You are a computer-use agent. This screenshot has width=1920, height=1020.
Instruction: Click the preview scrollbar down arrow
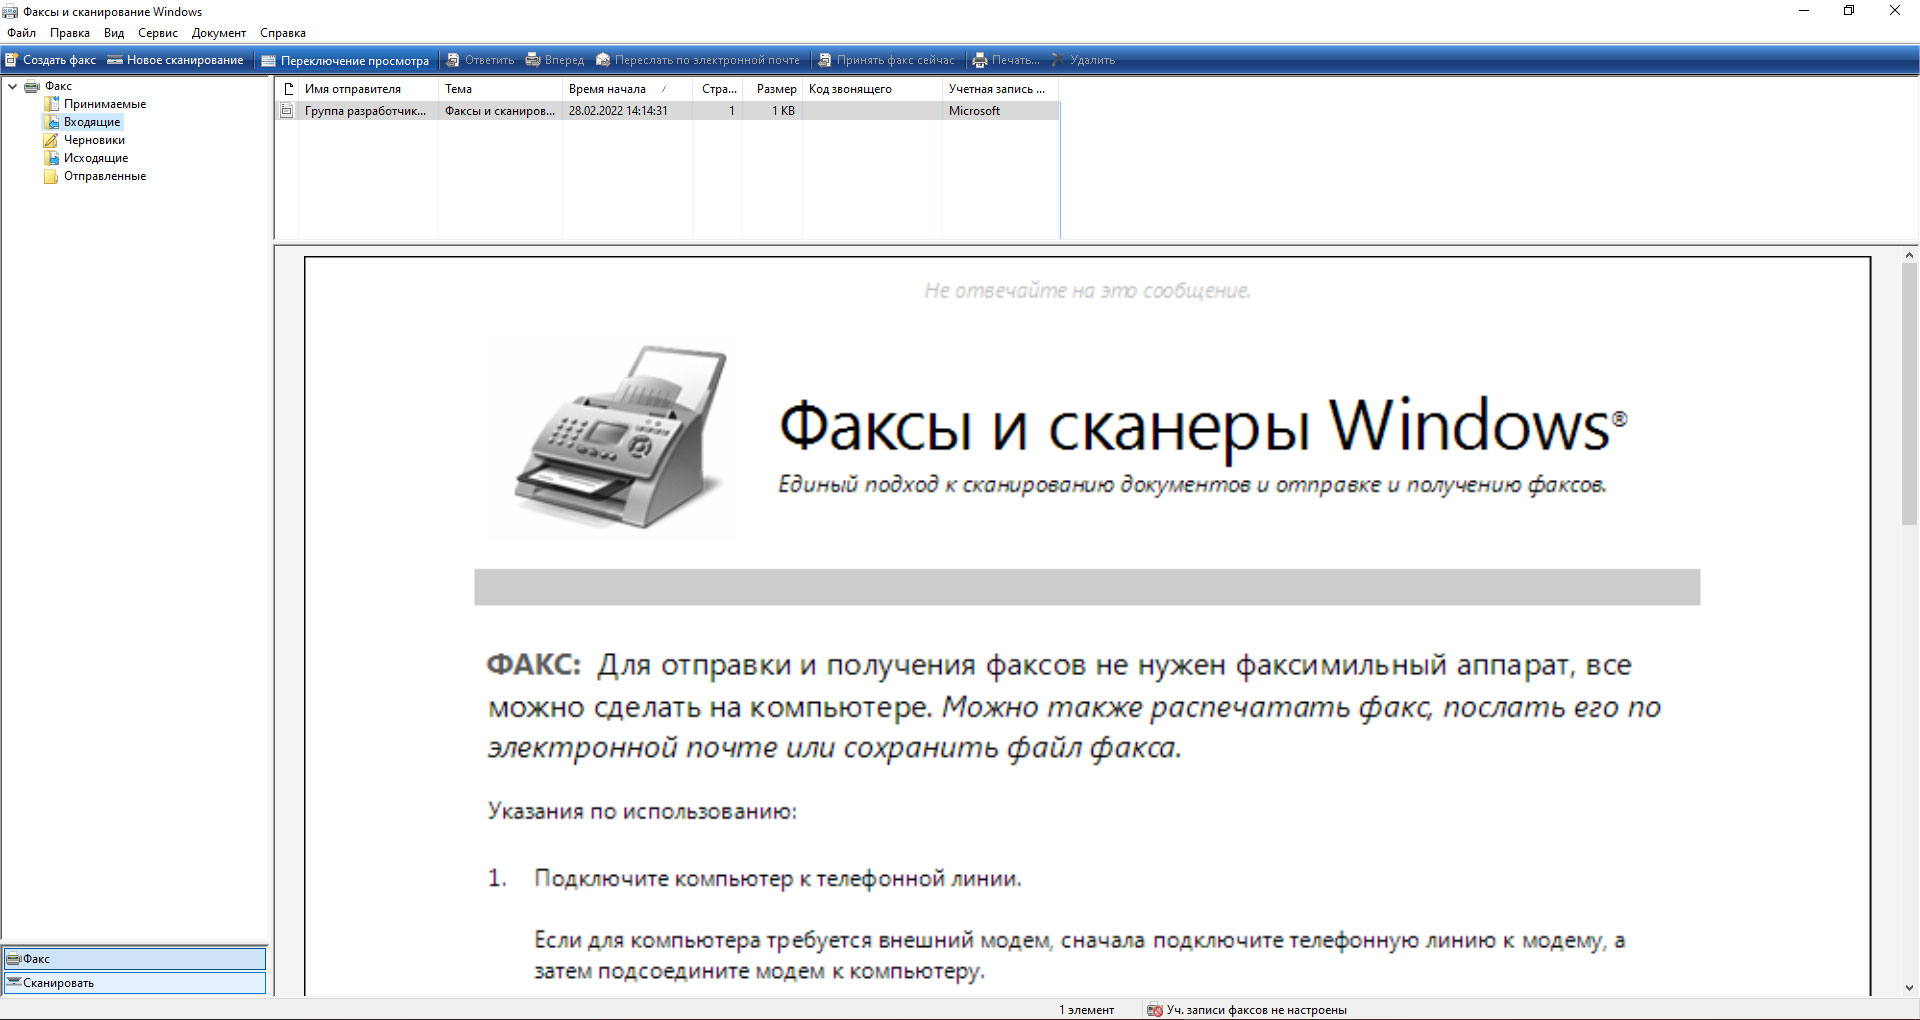click(x=1910, y=988)
